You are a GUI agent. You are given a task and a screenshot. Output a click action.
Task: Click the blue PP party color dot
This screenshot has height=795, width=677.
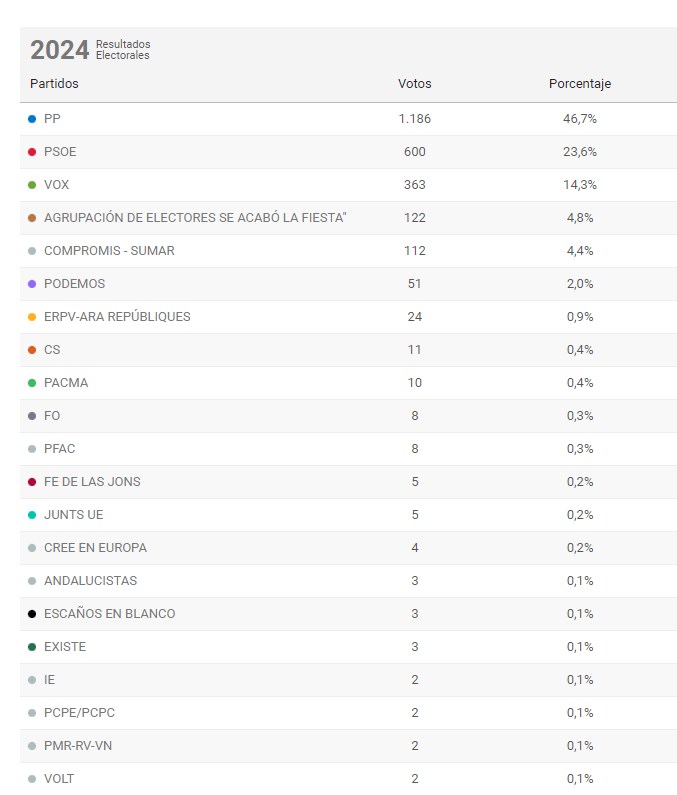(32, 119)
